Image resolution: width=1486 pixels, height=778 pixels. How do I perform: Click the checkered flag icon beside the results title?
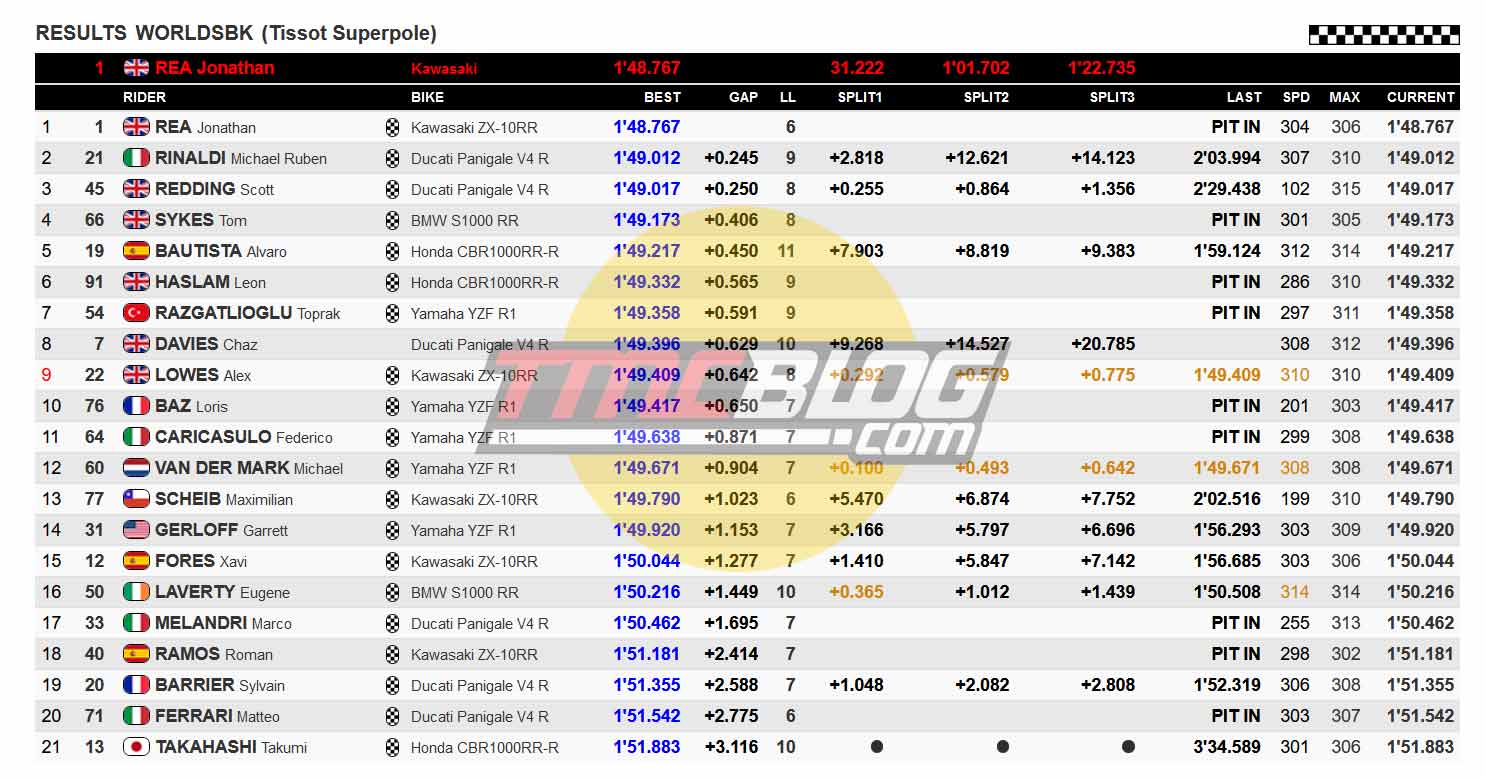coord(1384,35)
